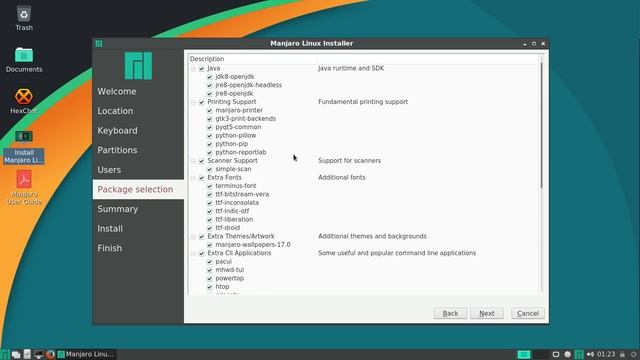The image size is (640, 360).
Task: Toggle the Printing Support group checkbox
Action: coord(202,102)
